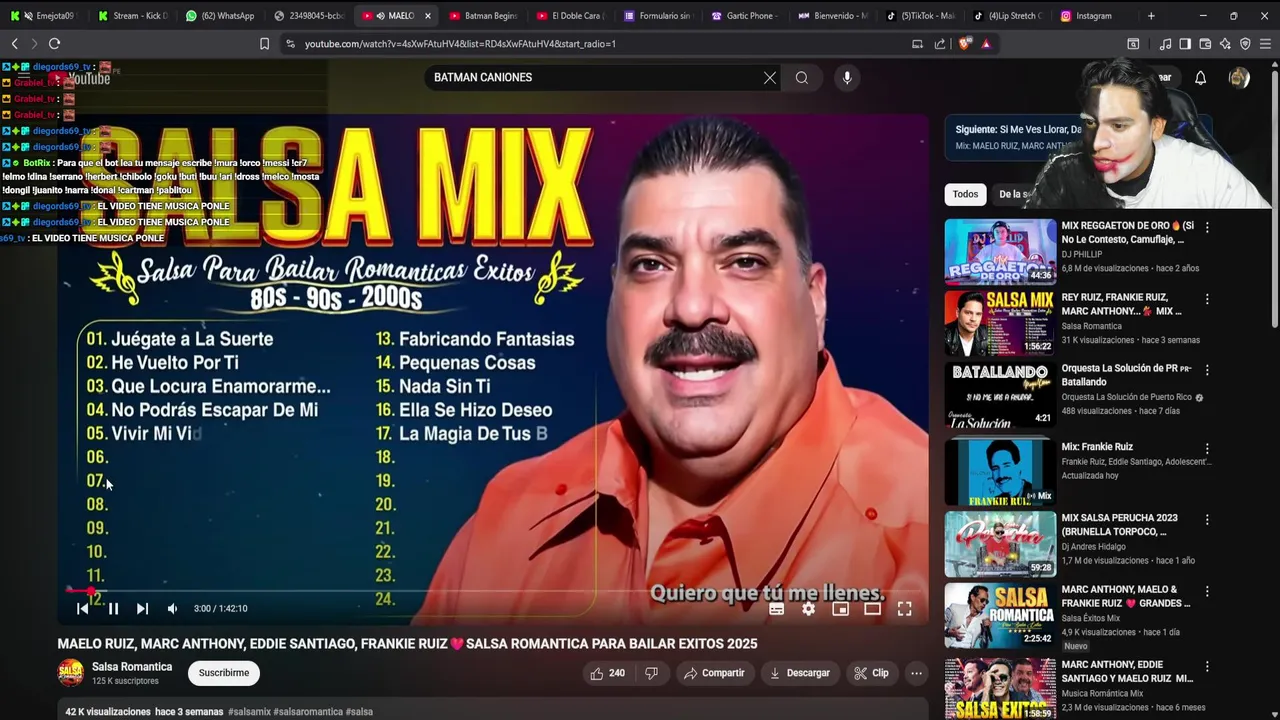
Task: Click the video progress bar scrubber
Action: tap(91, 591)
